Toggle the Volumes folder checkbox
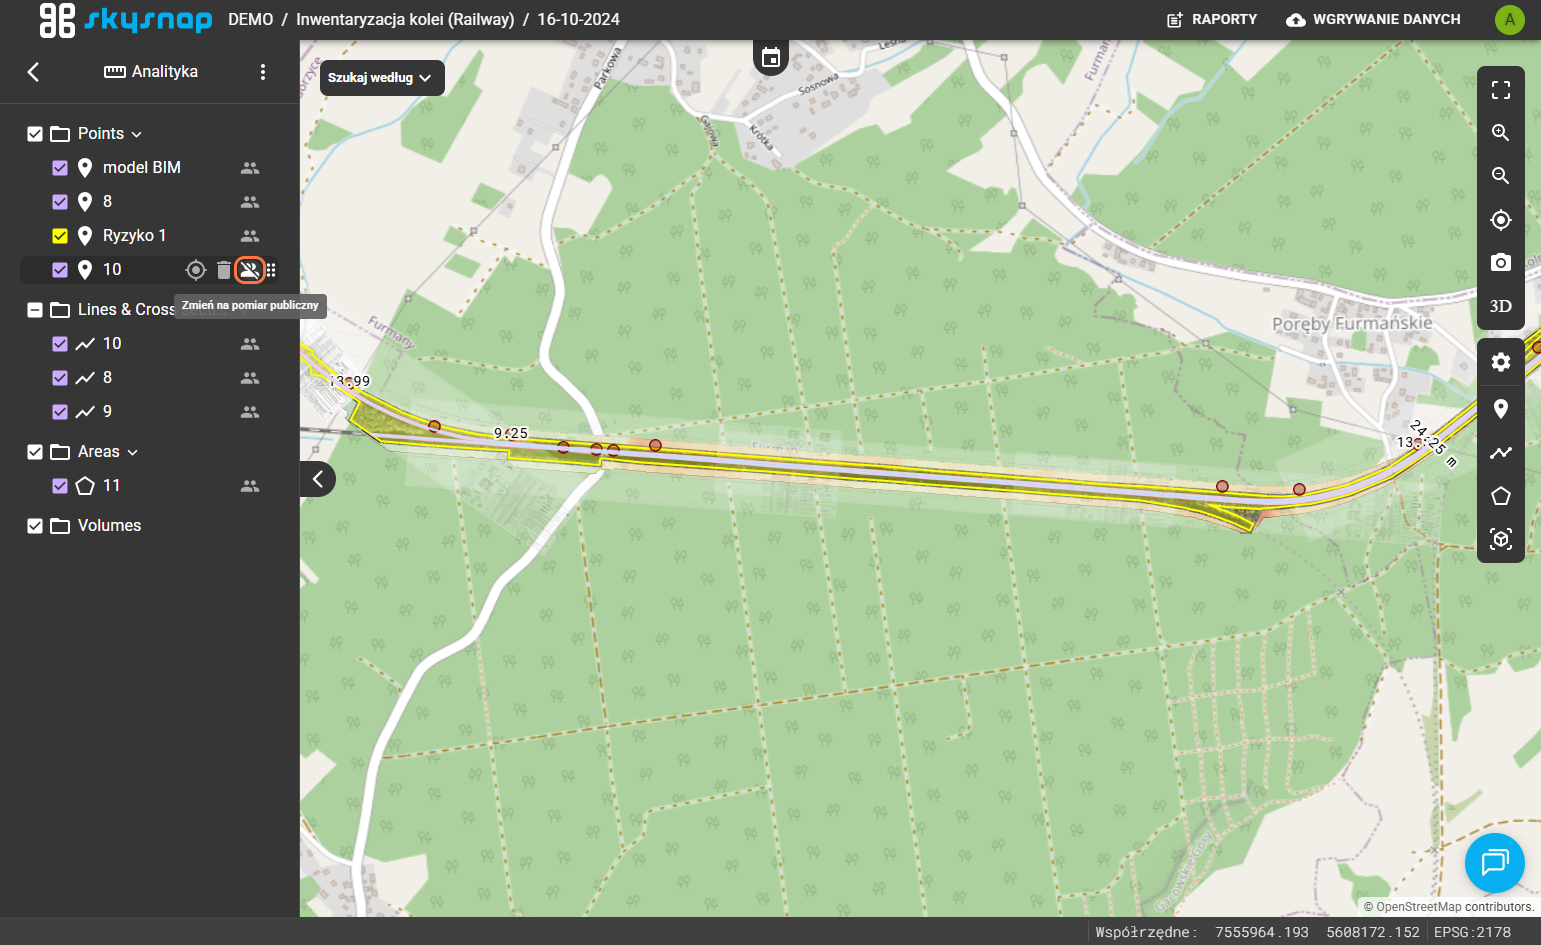The width and height of the screenshot is (1541, 945). 35,526
